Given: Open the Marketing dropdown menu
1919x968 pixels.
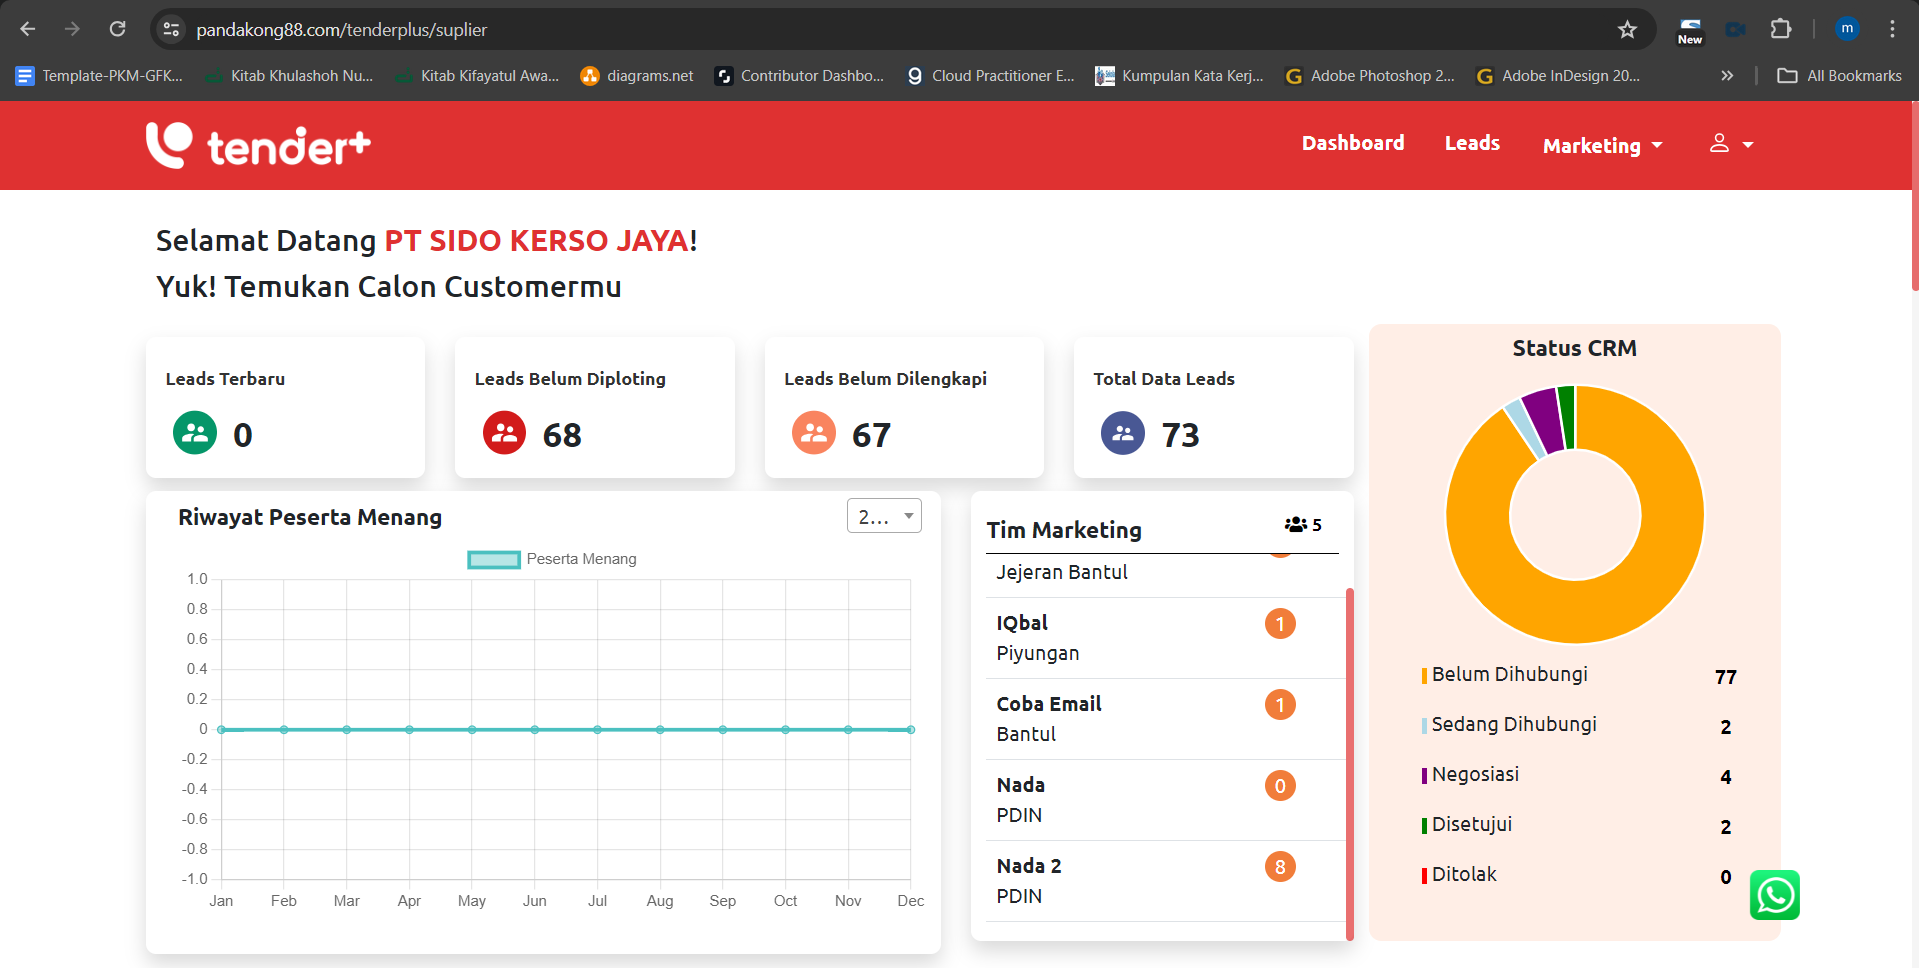Looking at the screenshot, I should point(1602,146).
